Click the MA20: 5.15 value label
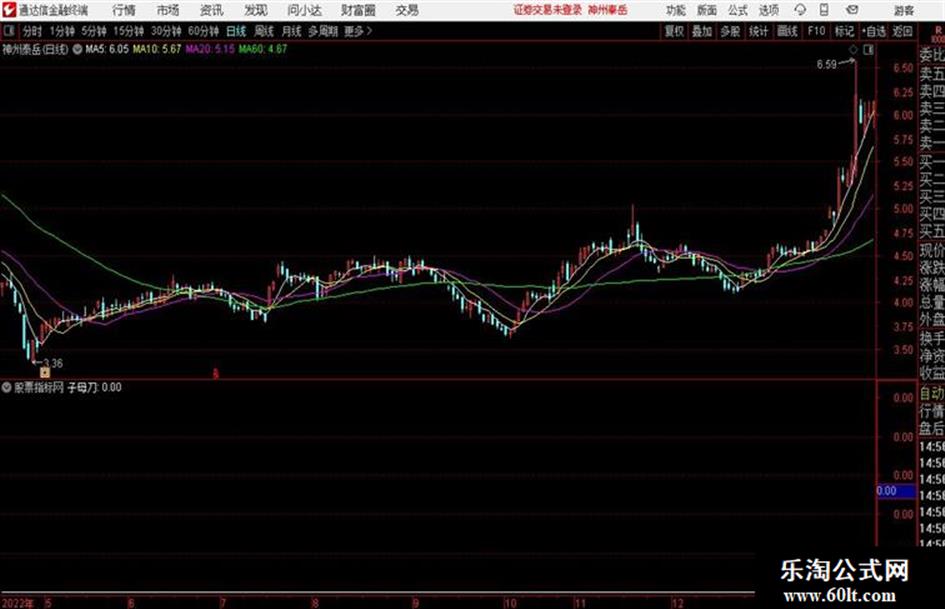Viewport: 945px width, 609px height. 210,49
